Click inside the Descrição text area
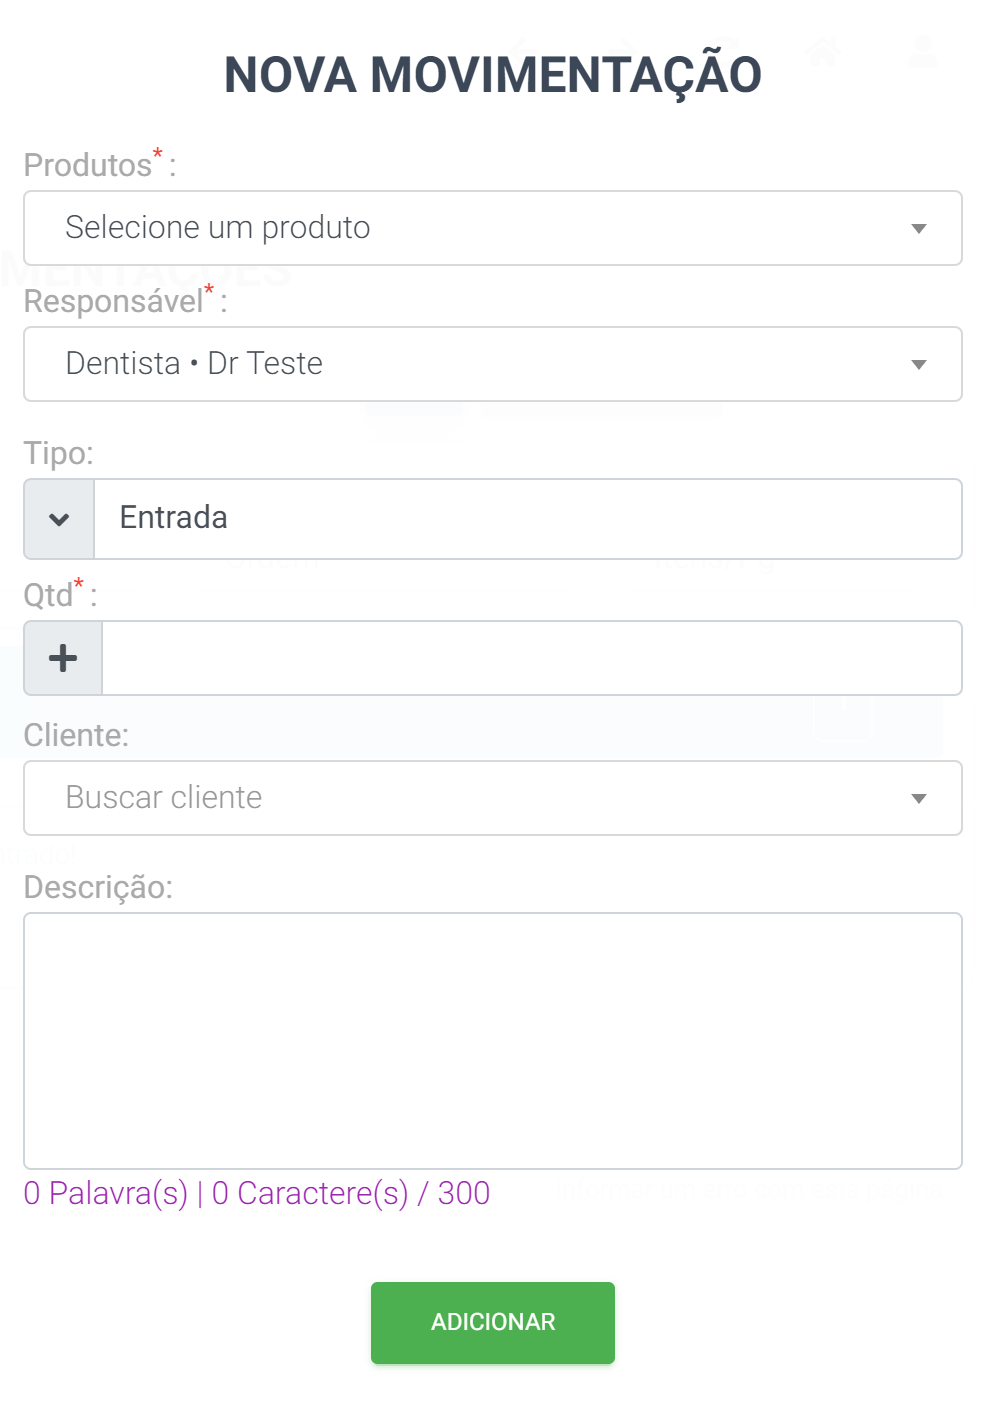 [x=493, y=1041]
